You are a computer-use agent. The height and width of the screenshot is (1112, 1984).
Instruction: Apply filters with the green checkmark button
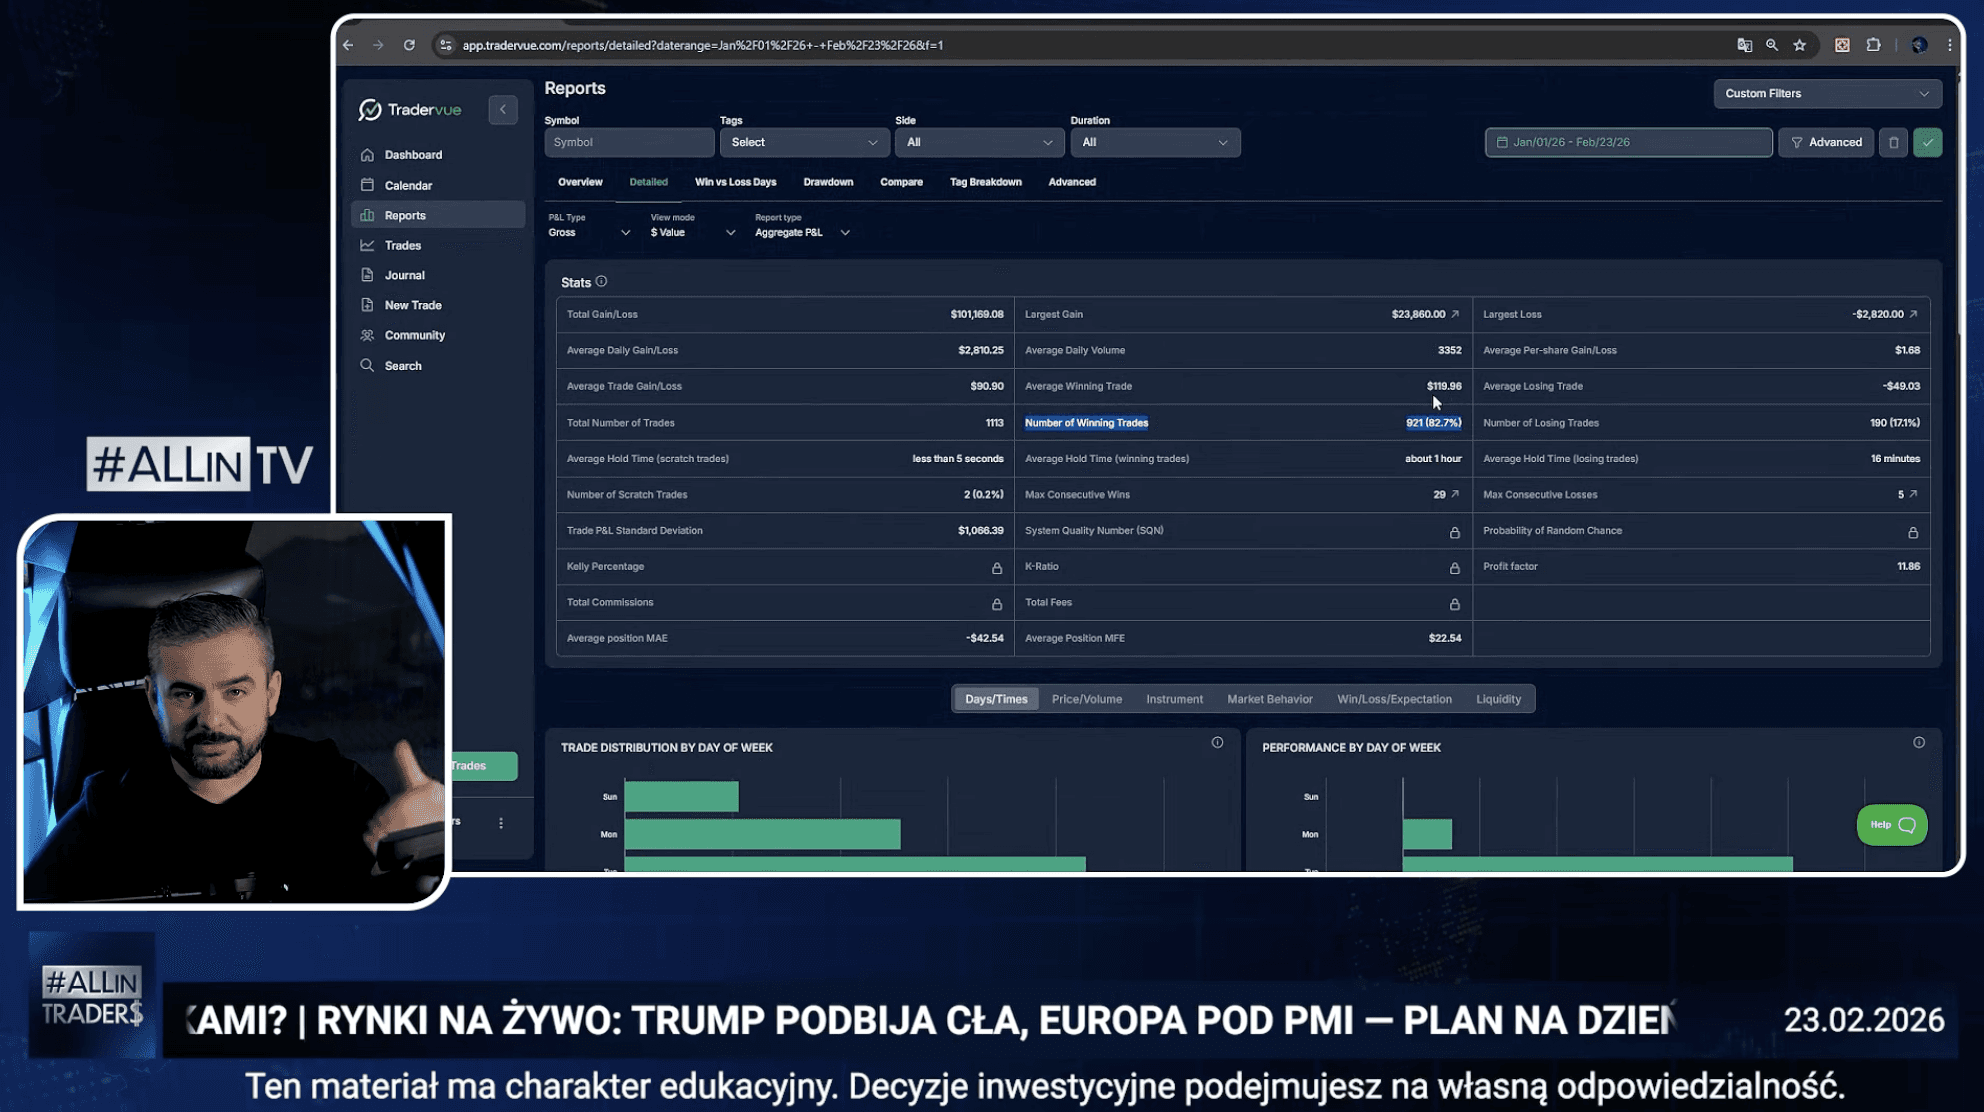pos(1927,143)
